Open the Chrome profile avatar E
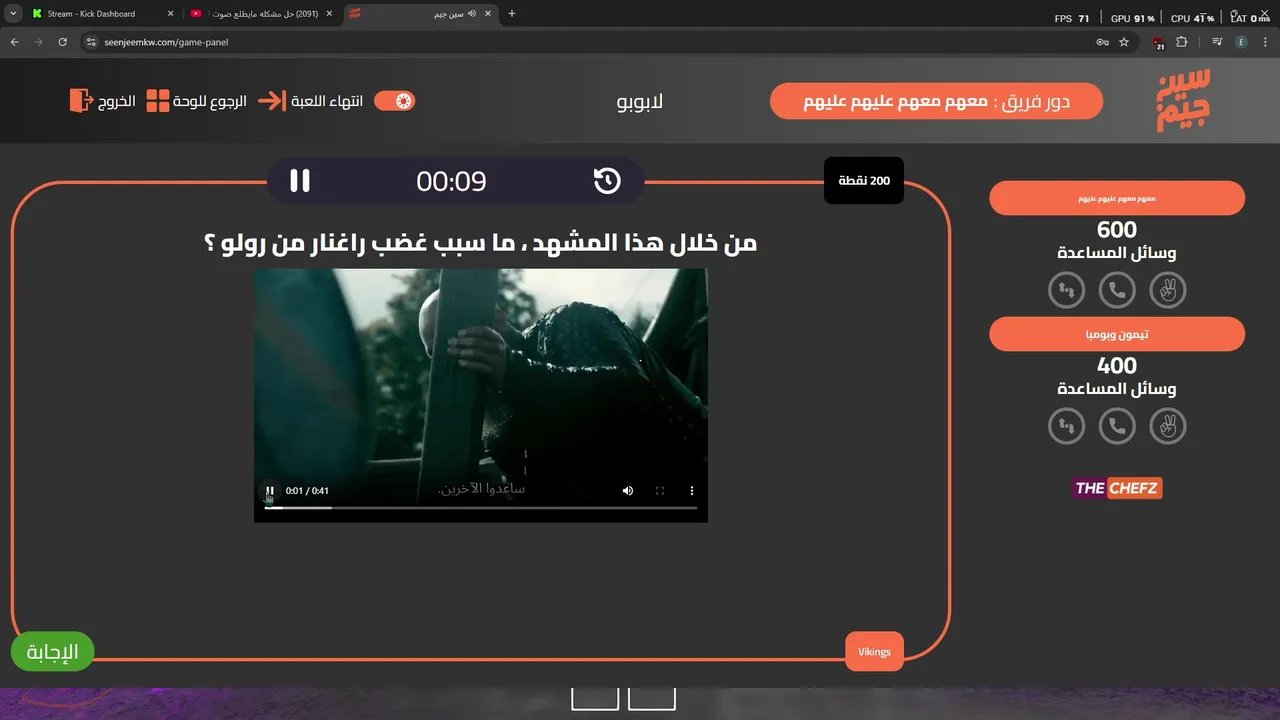The width and height of the screenshot is (1280, 720). pos(1241,42)
